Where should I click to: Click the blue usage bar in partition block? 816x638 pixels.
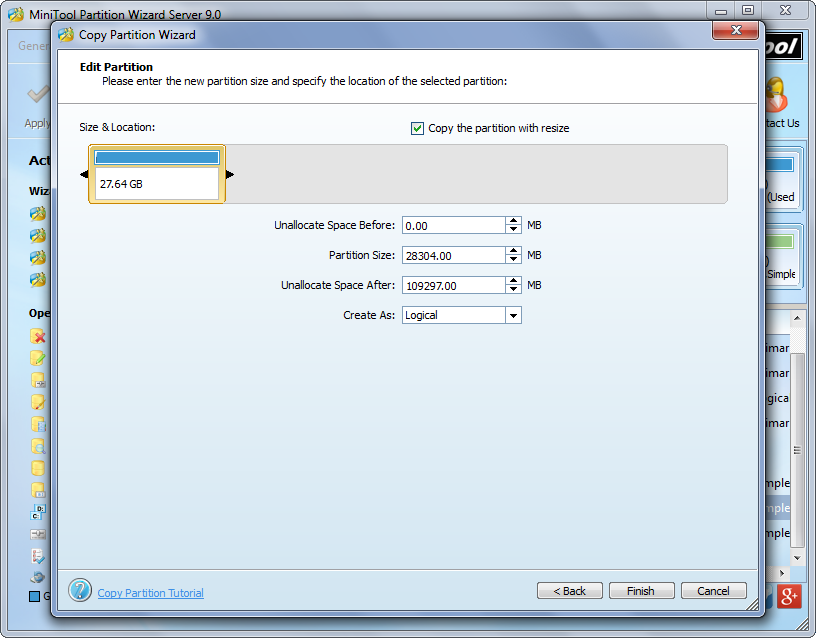pyautogui.click(x=157, y=158)
